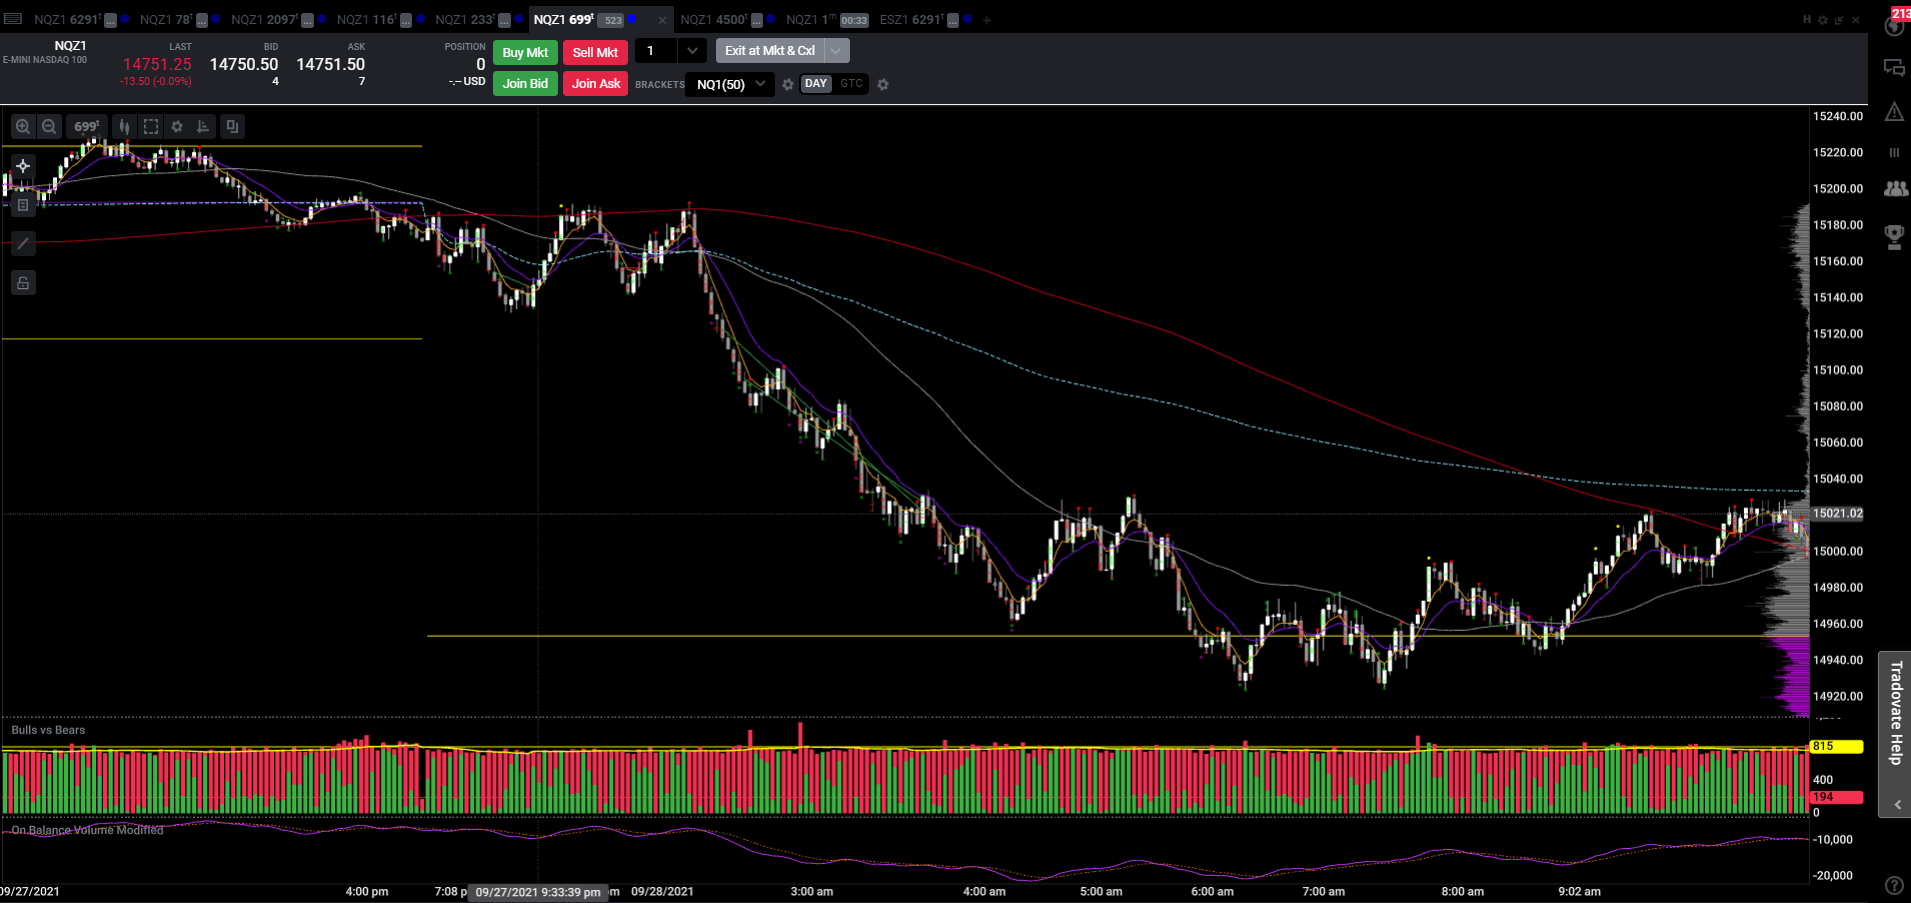Open the globe notifications icon
This screenshot has height=903, width=1911.
(x=1894, y=26)
